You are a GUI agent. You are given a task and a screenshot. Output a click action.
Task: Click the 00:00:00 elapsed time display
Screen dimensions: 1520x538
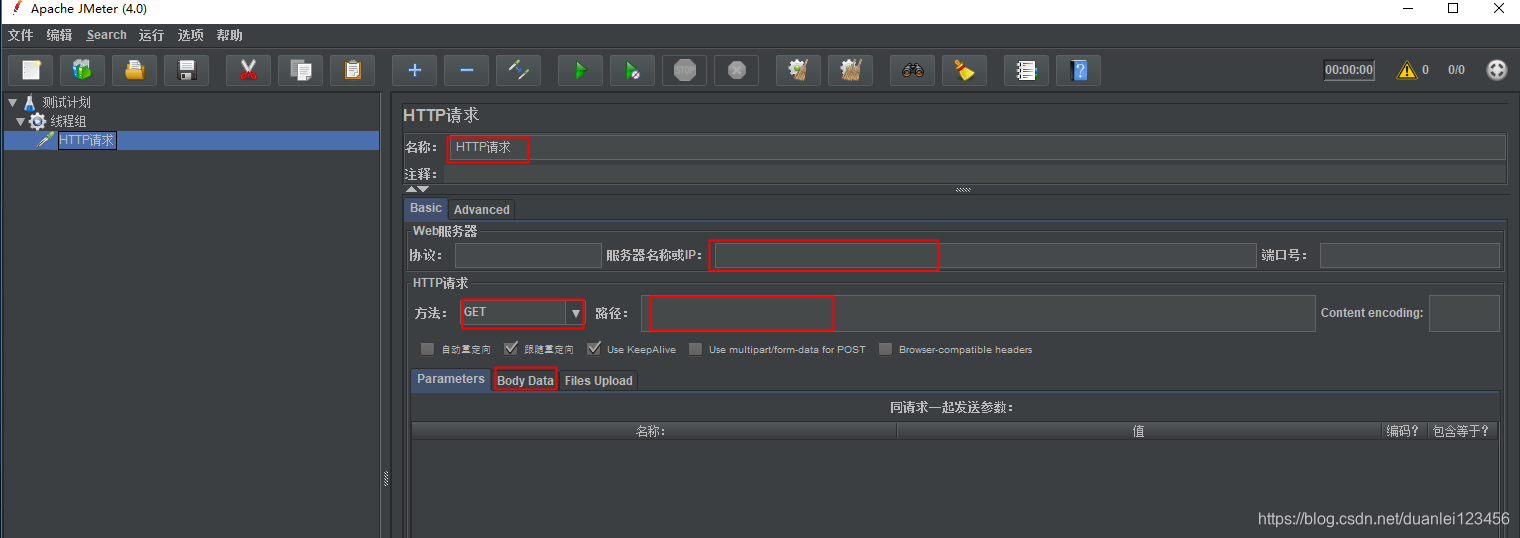pyautogui.click(x=1349, y=70)
